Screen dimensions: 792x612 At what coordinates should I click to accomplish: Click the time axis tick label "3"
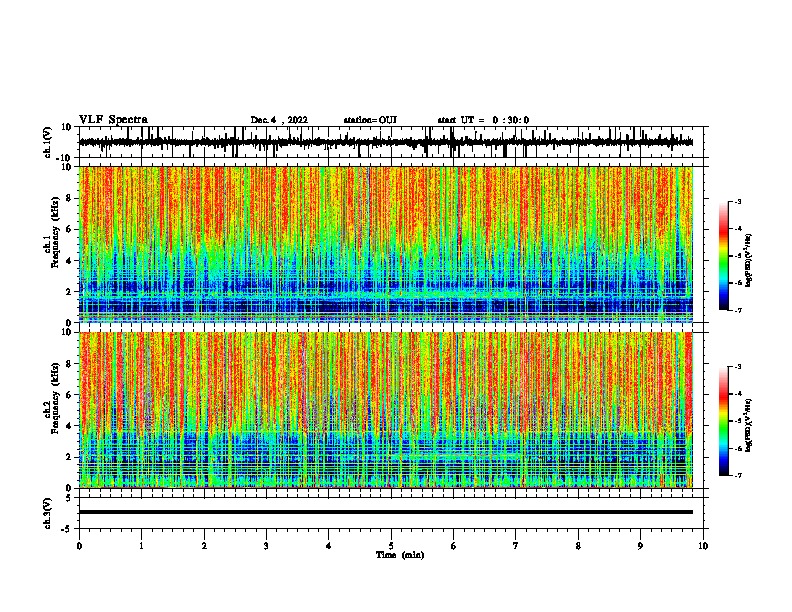[266, 546]
